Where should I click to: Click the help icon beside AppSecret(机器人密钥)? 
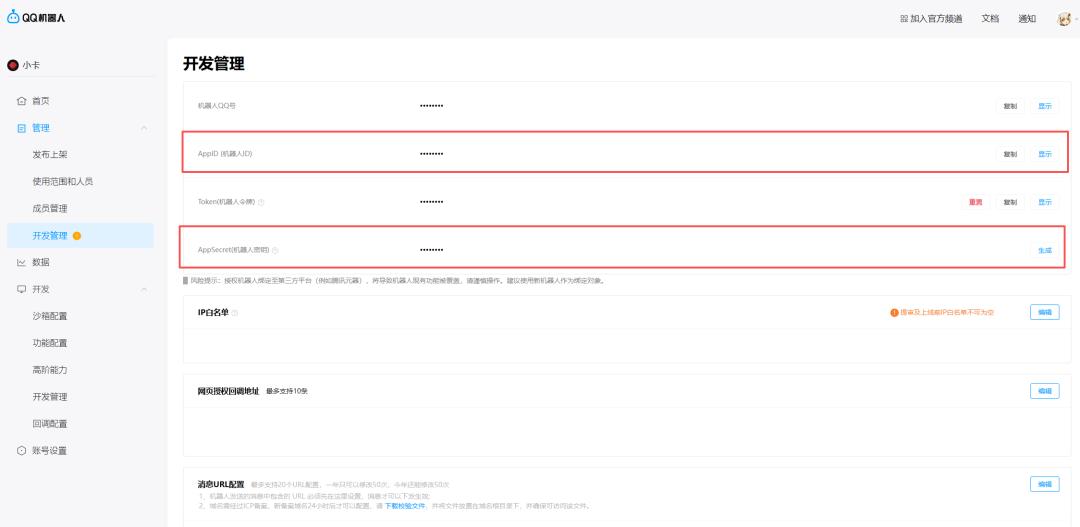275,250
